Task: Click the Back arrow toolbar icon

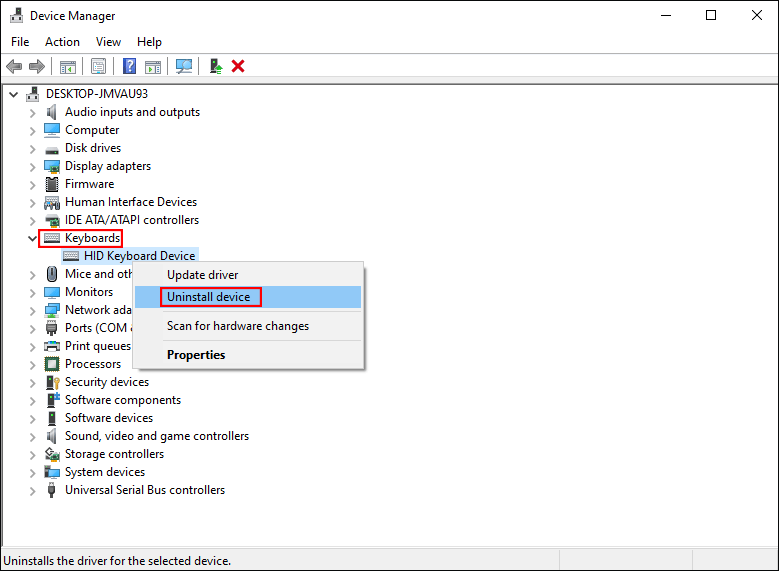Action: [x=14, y=66]
